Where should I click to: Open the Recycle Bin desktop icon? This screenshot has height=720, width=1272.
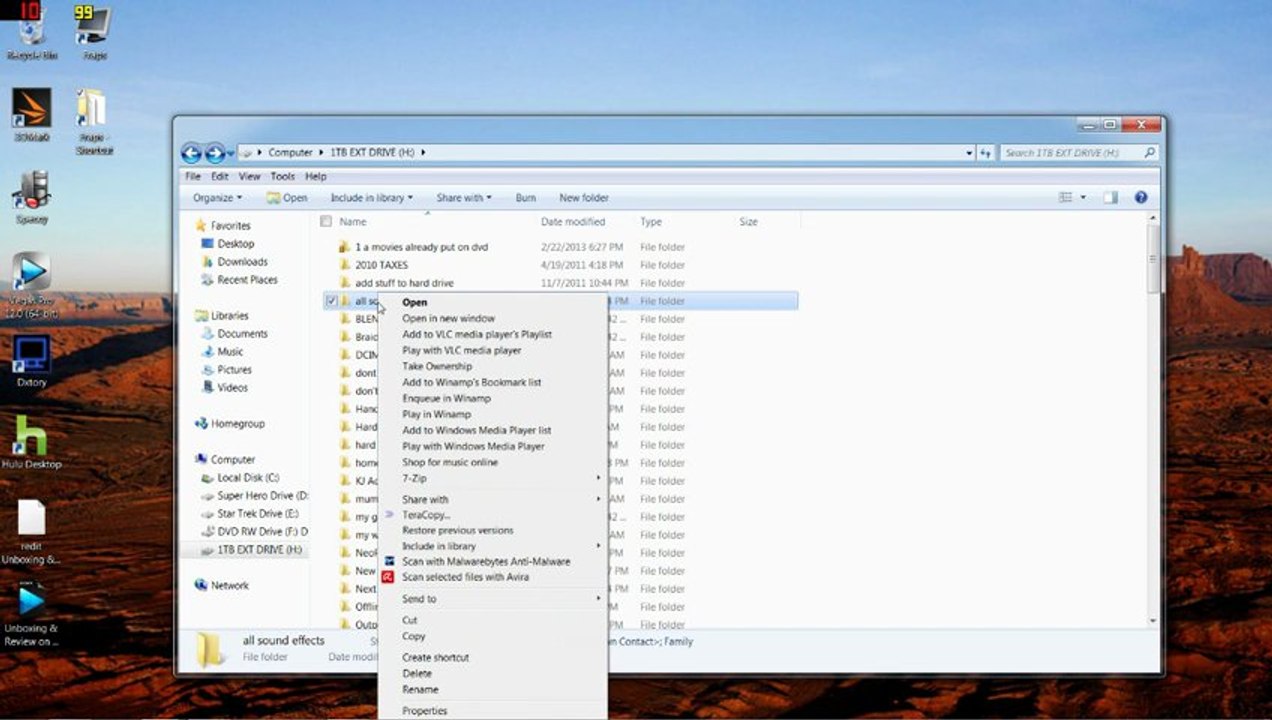tap(30, 35)
